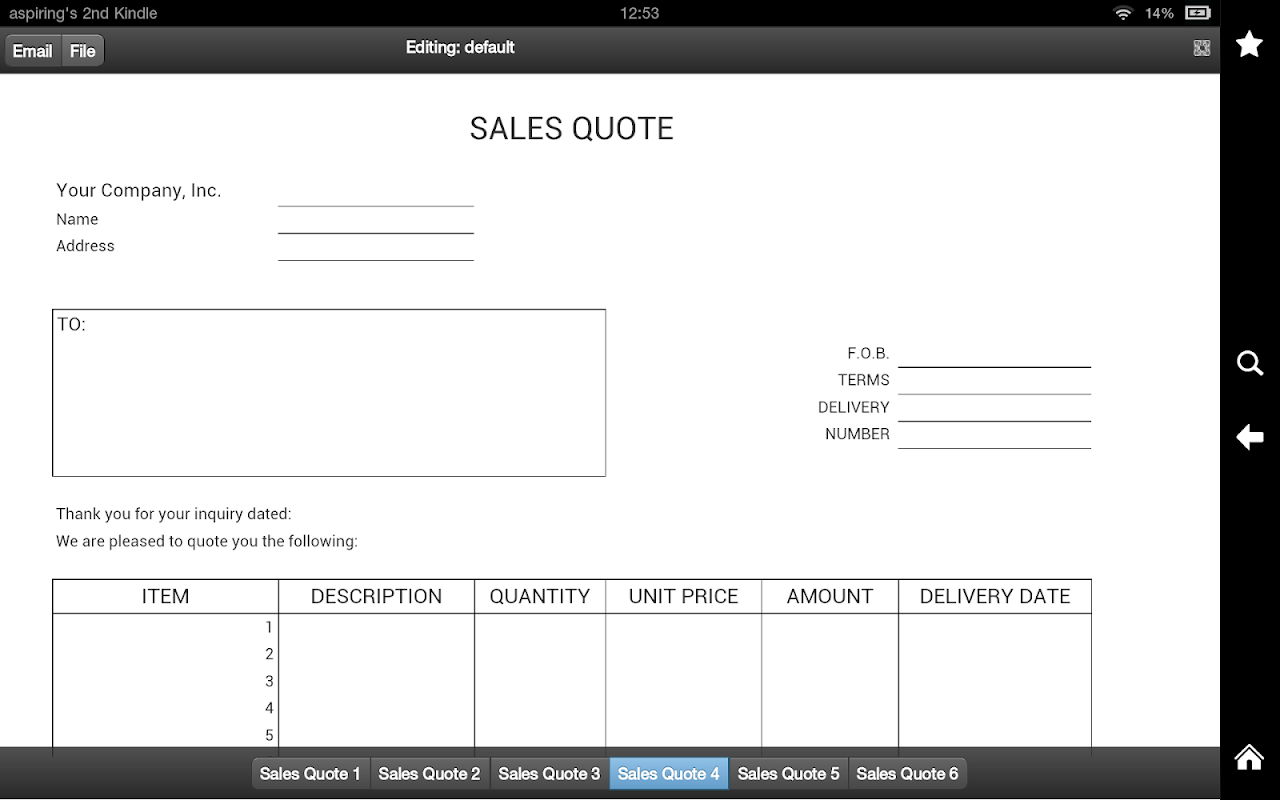The image size is (1280, 800).
Task: Go to the home screen icon
Action: click(1249, 757)
